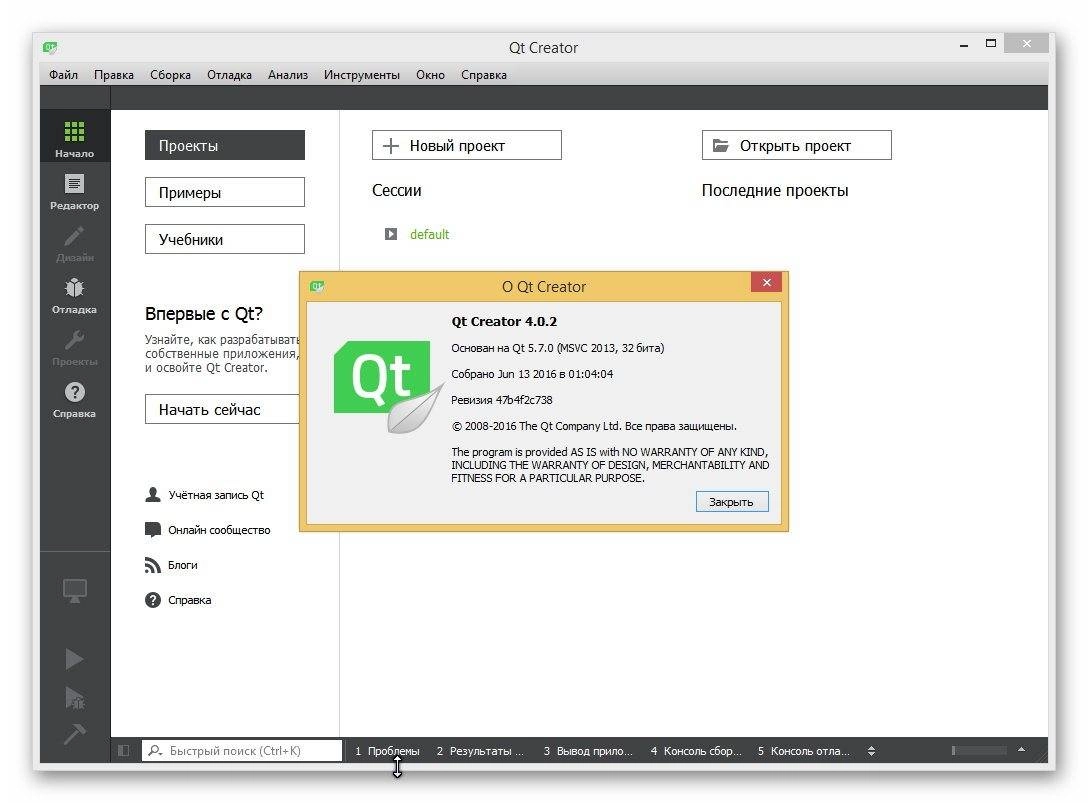Open the Окно menu
Screen dimensions: 1088x803
pos(430,75)
